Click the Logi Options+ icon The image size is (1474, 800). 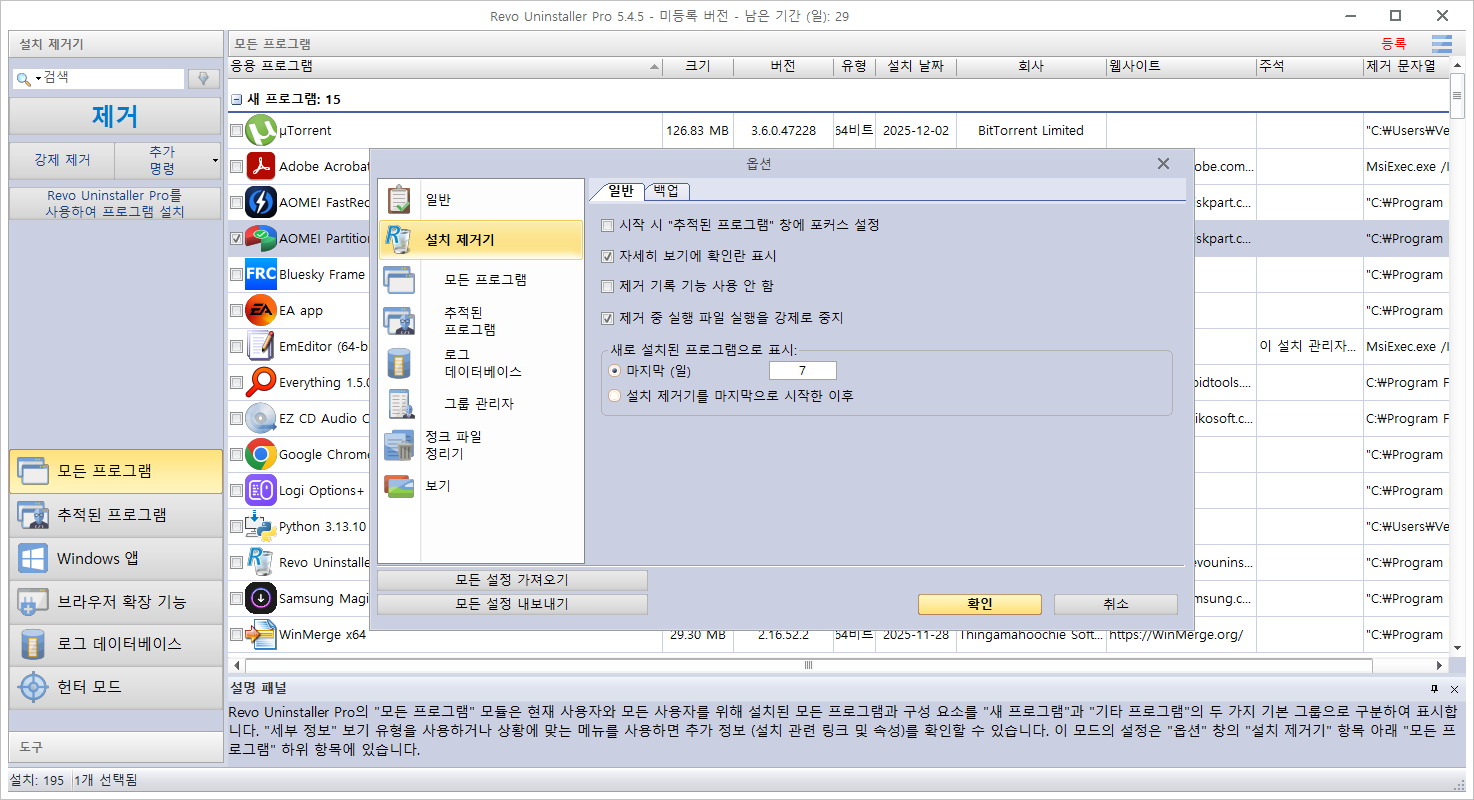pos(261,490)
